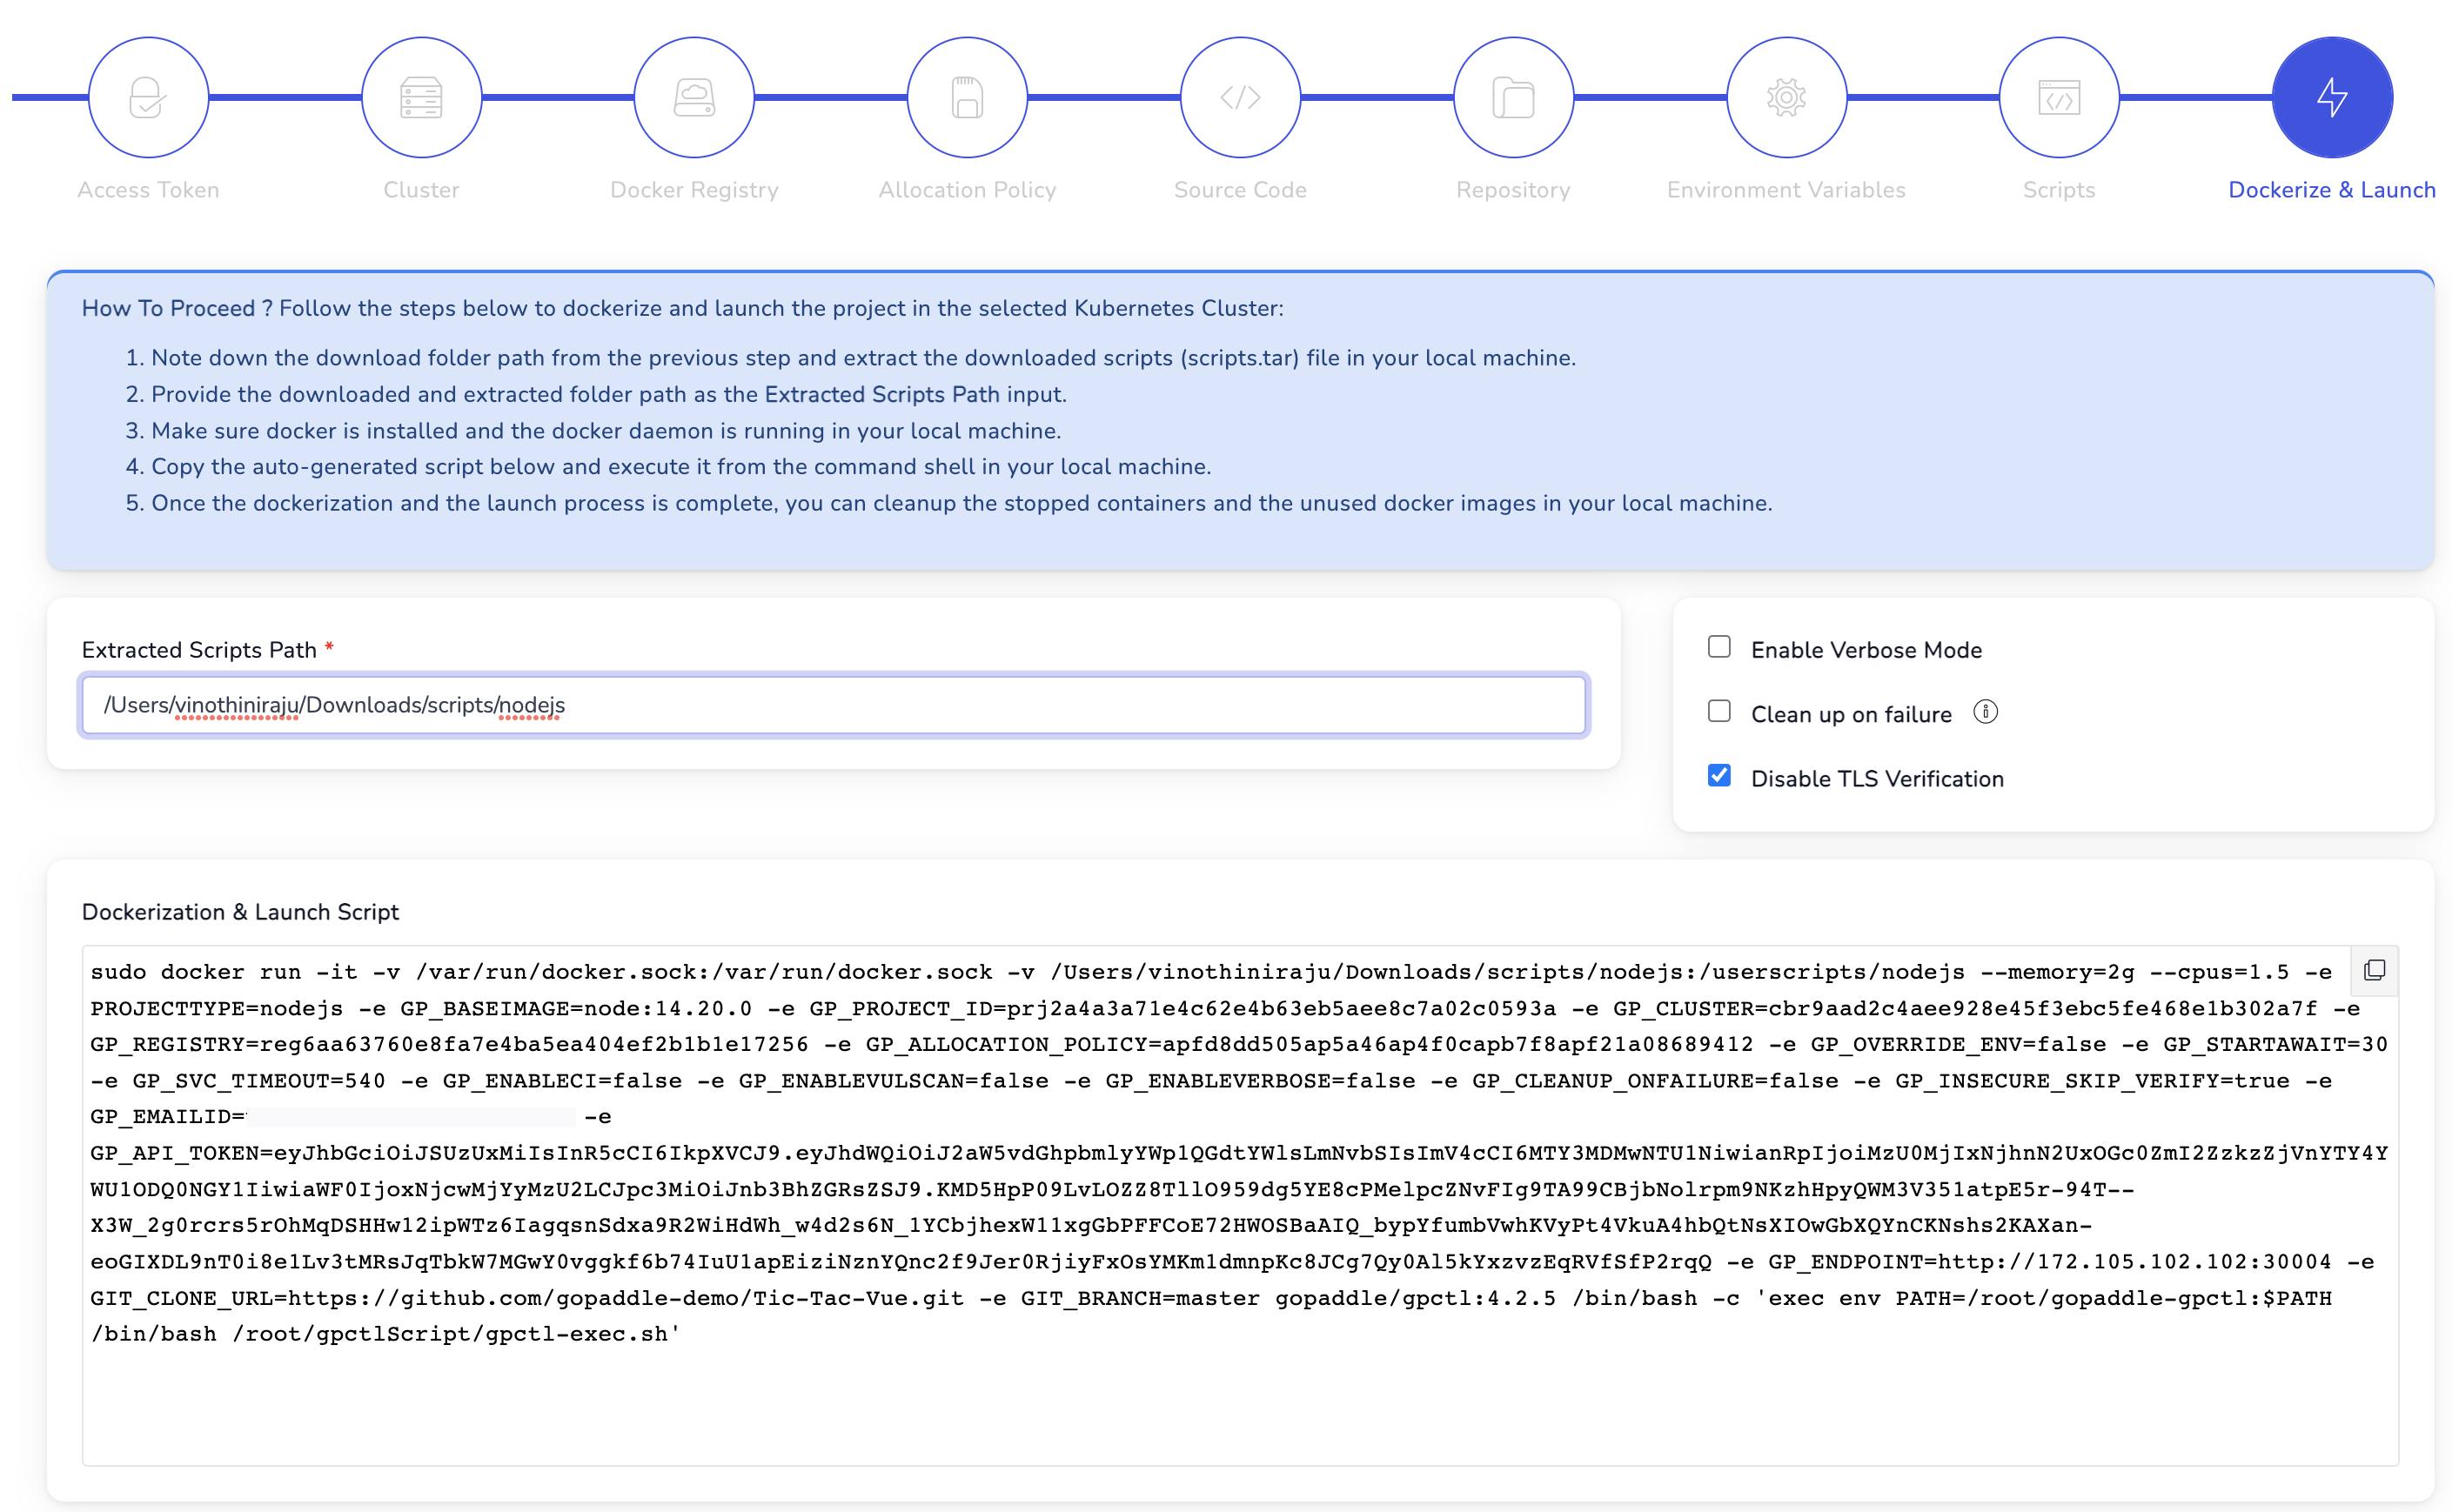Screen dimensions: 2452x1512
Task: Copy the Dockerization & Launch Script
Action: (2375, 970)
